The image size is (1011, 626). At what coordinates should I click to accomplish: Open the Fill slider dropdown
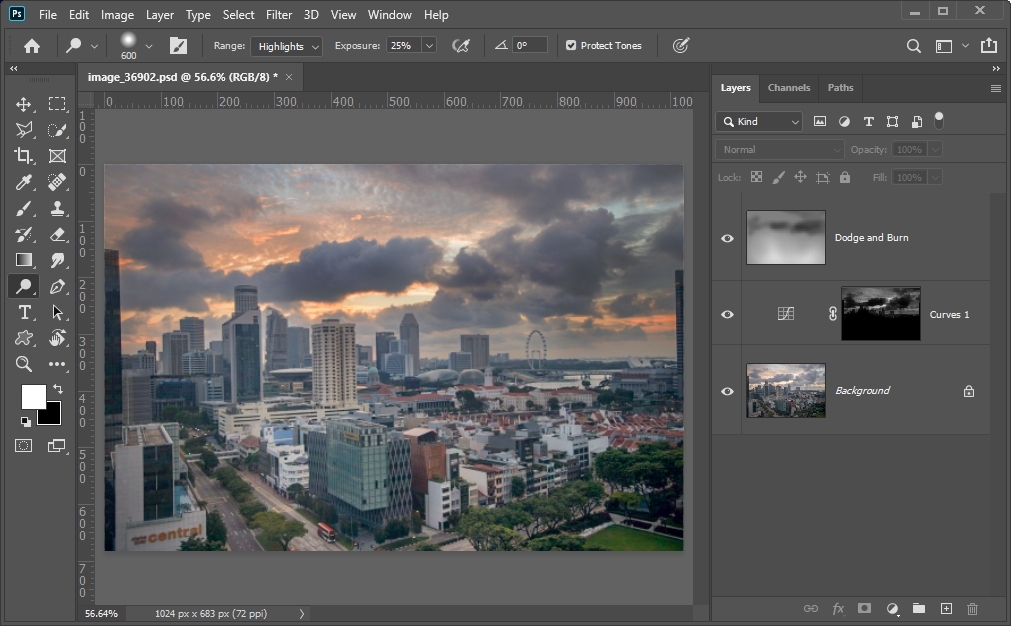pyautogui.click(x=935, y=177)
